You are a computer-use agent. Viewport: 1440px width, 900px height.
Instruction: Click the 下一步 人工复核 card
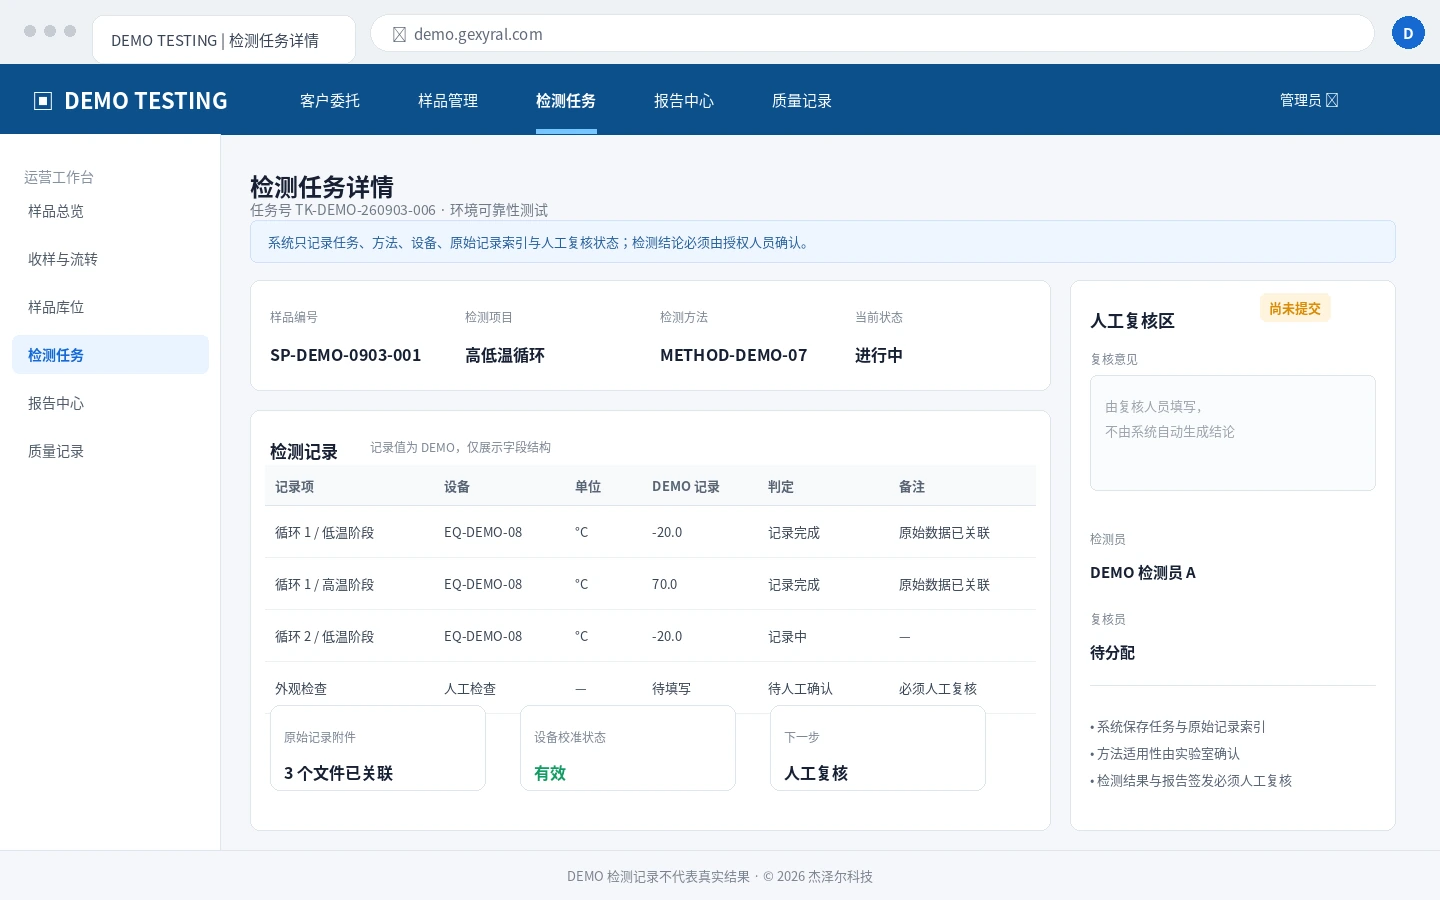(878, 748)
